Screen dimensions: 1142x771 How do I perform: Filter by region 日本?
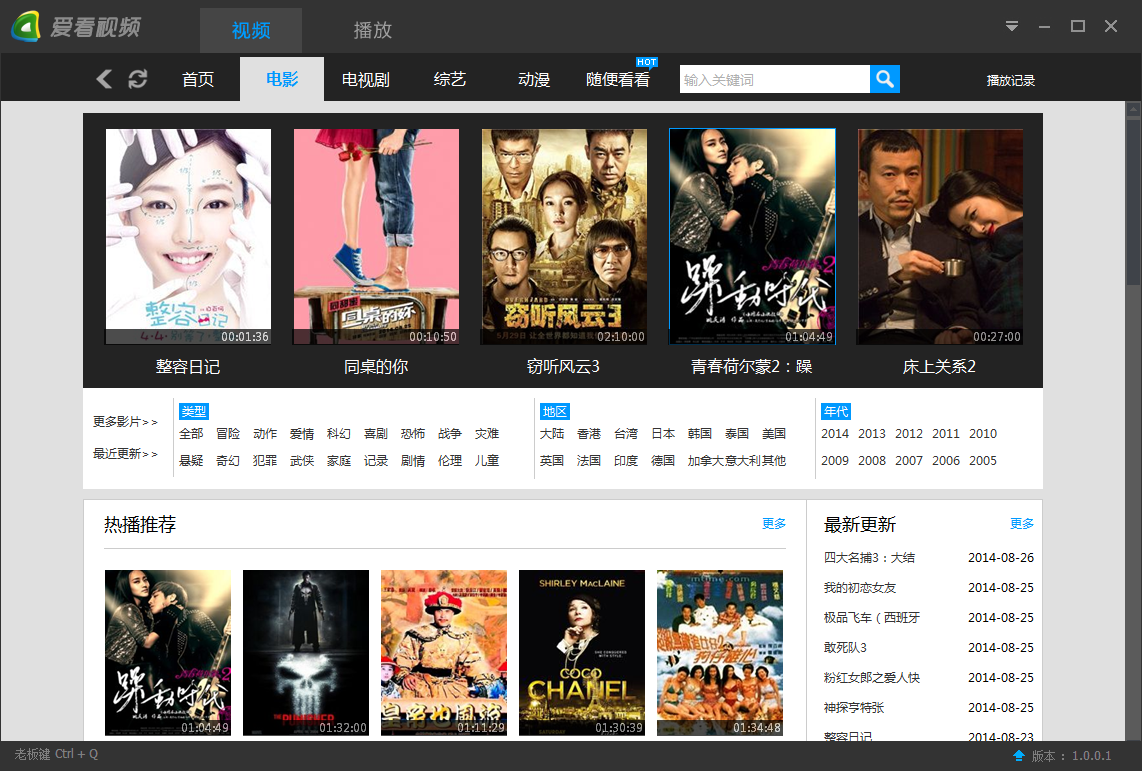663,433
